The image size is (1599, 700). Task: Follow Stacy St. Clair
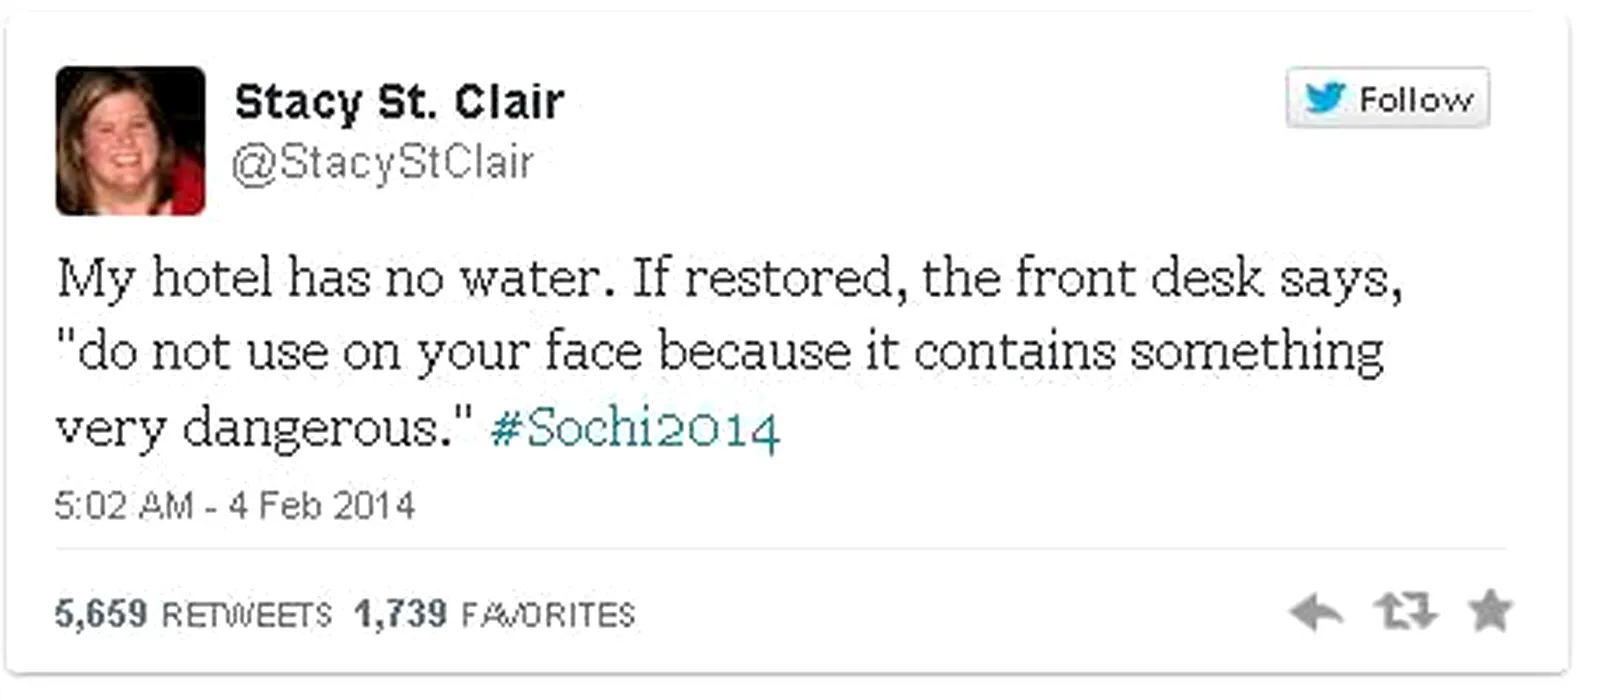click(x=1414, y=99)
